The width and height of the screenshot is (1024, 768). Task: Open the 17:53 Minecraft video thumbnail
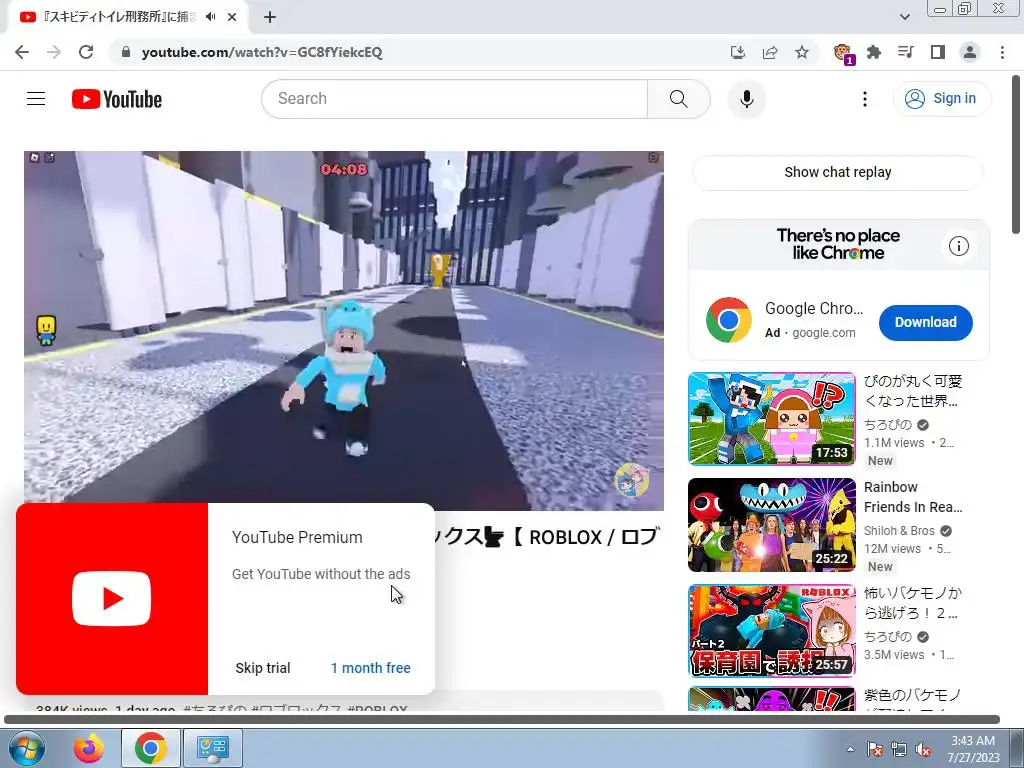point(771,419)
